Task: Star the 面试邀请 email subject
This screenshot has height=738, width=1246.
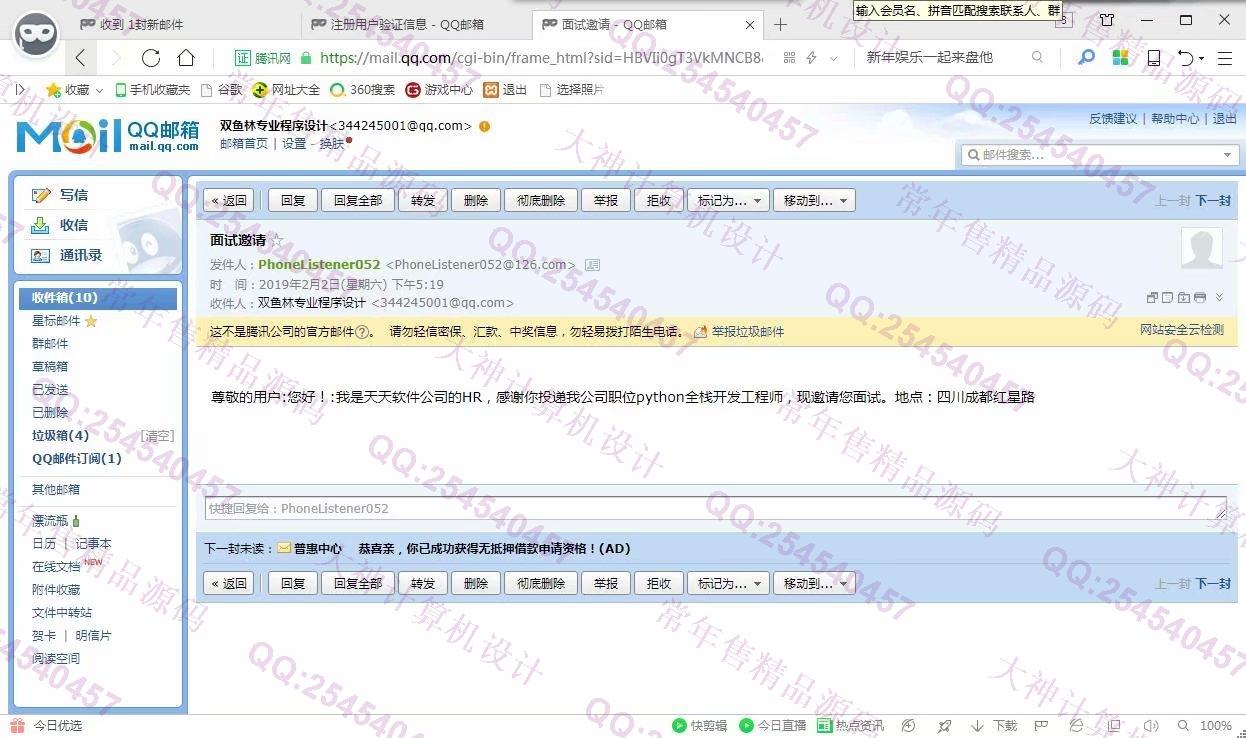Action: coord(277,240)
